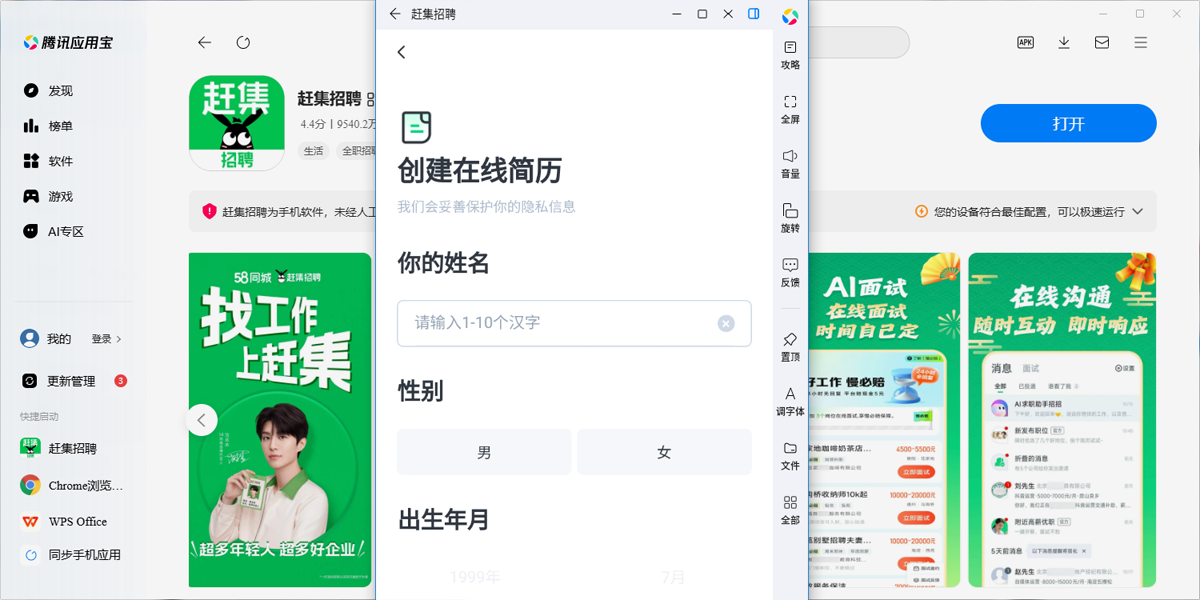Screen dimensions: 1200x600
Task: Select 女 as gender
Action: [664, 452]
